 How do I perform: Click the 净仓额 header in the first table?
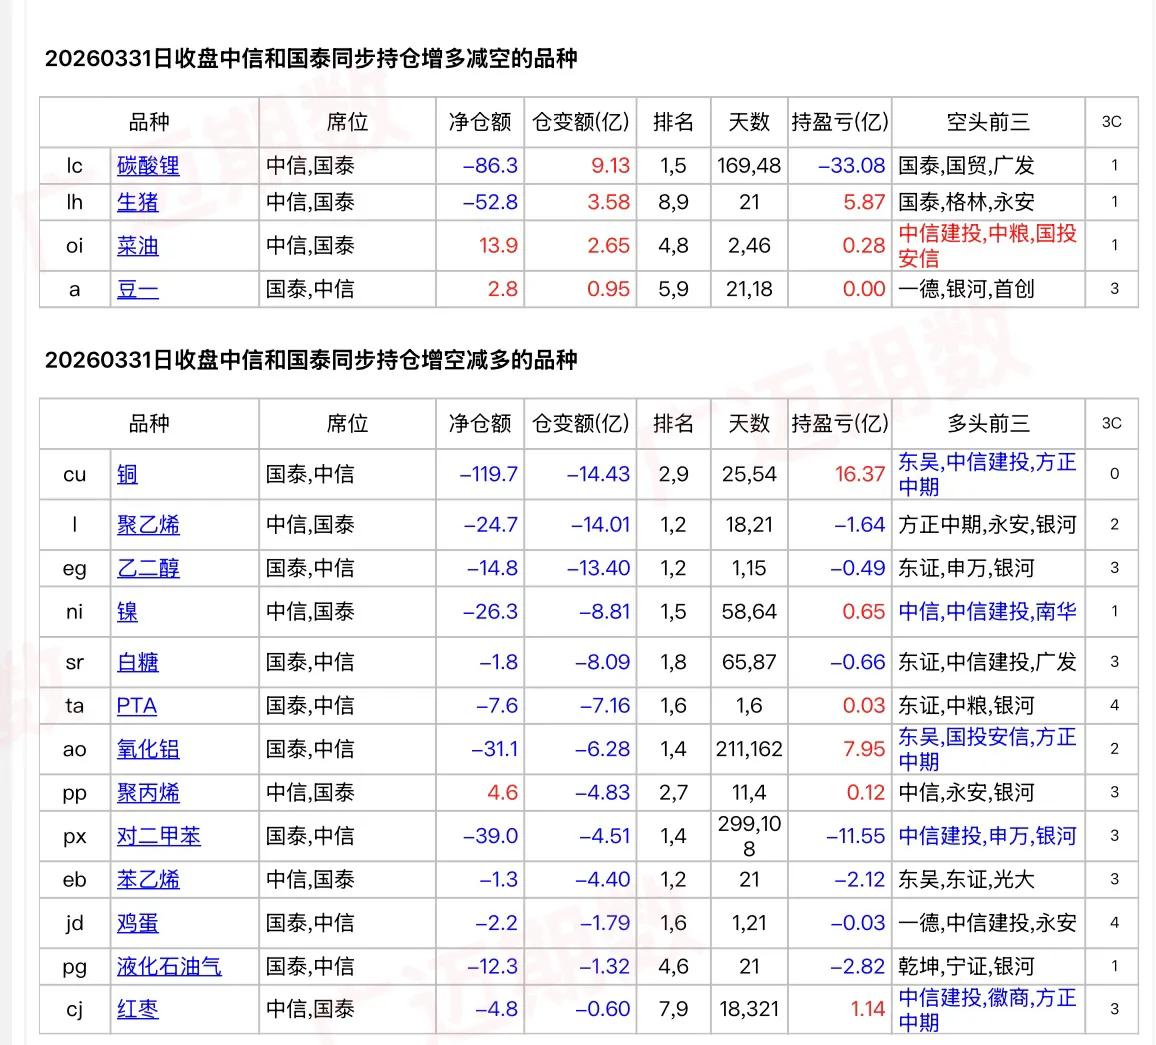coord(480,122)
